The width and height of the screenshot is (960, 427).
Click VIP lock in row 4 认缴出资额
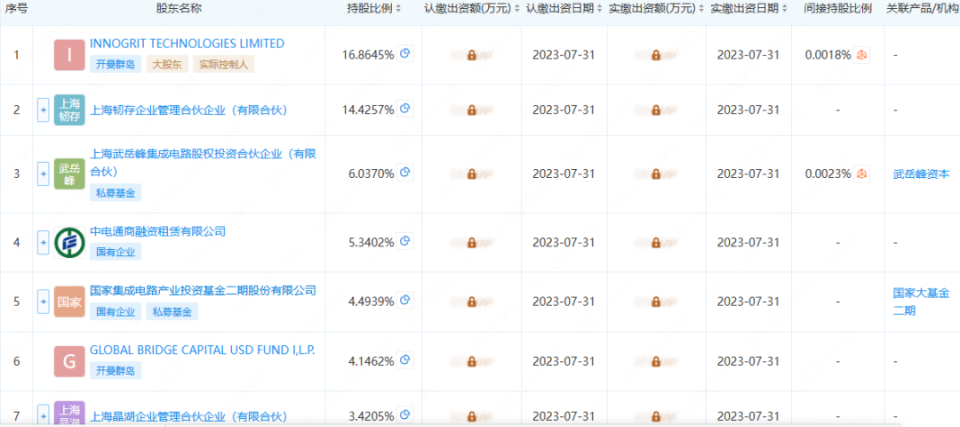coord(471,243)
